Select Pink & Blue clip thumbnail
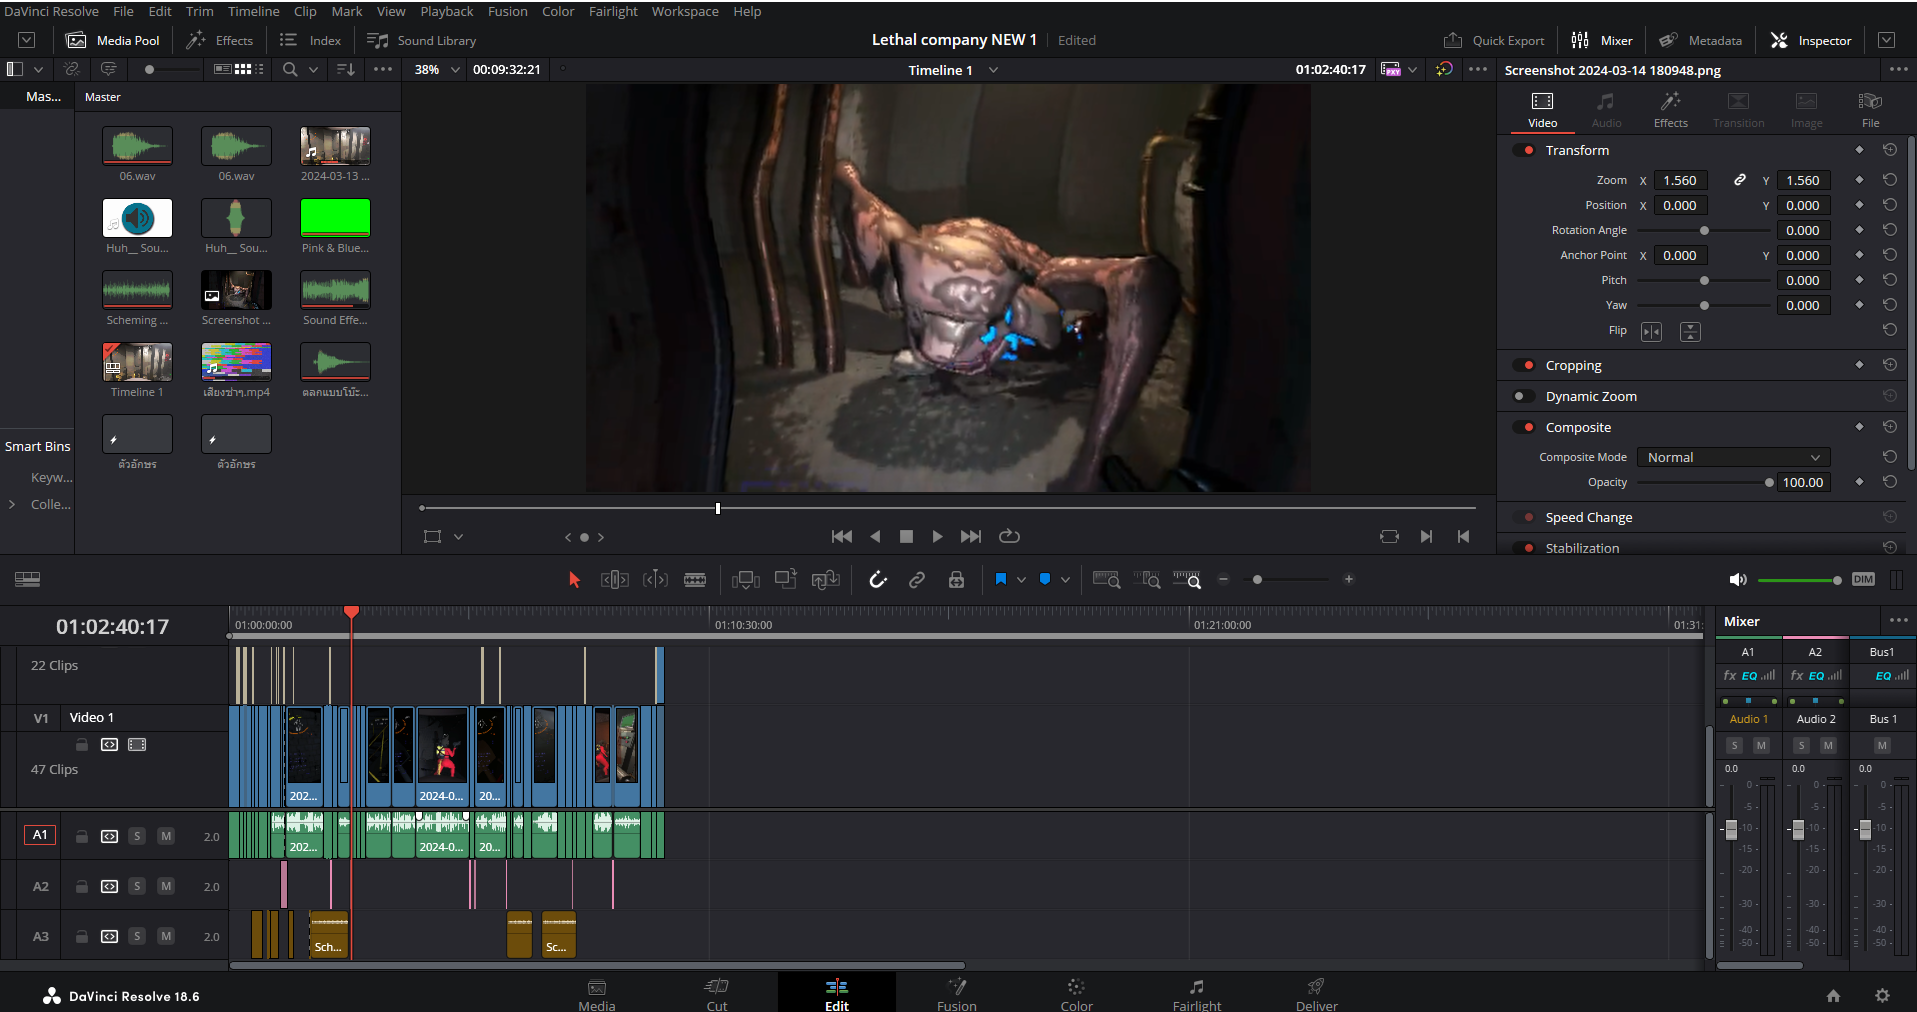The image size is (1917, 1012). [335, 217]
